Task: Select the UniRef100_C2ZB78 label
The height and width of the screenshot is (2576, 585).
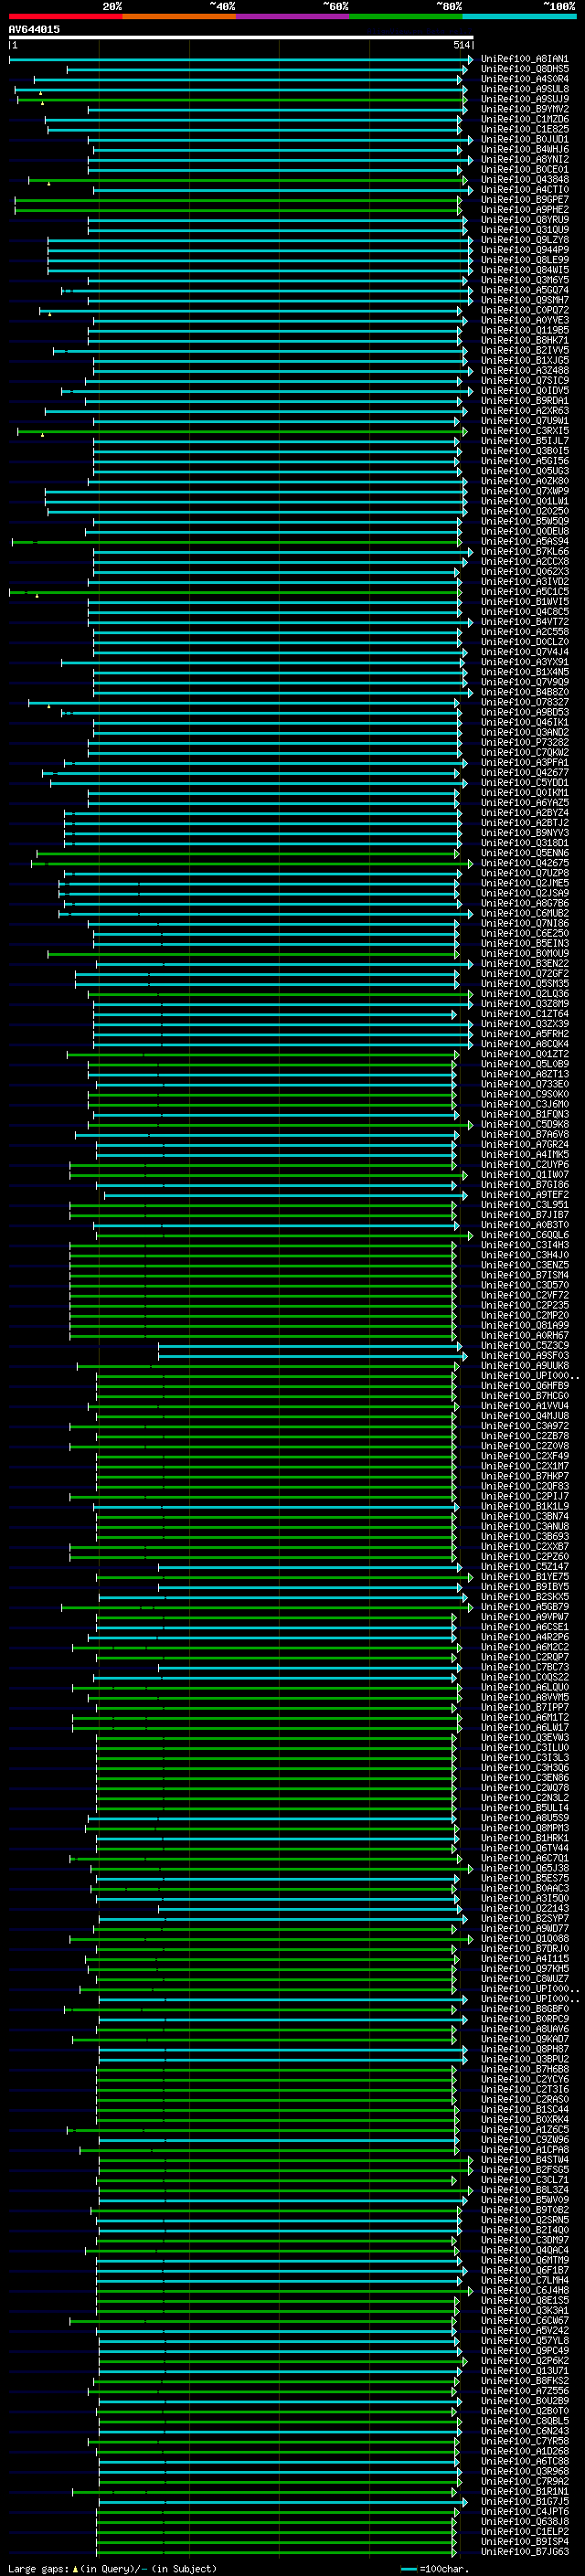Action: click(x=524, y=1437)
